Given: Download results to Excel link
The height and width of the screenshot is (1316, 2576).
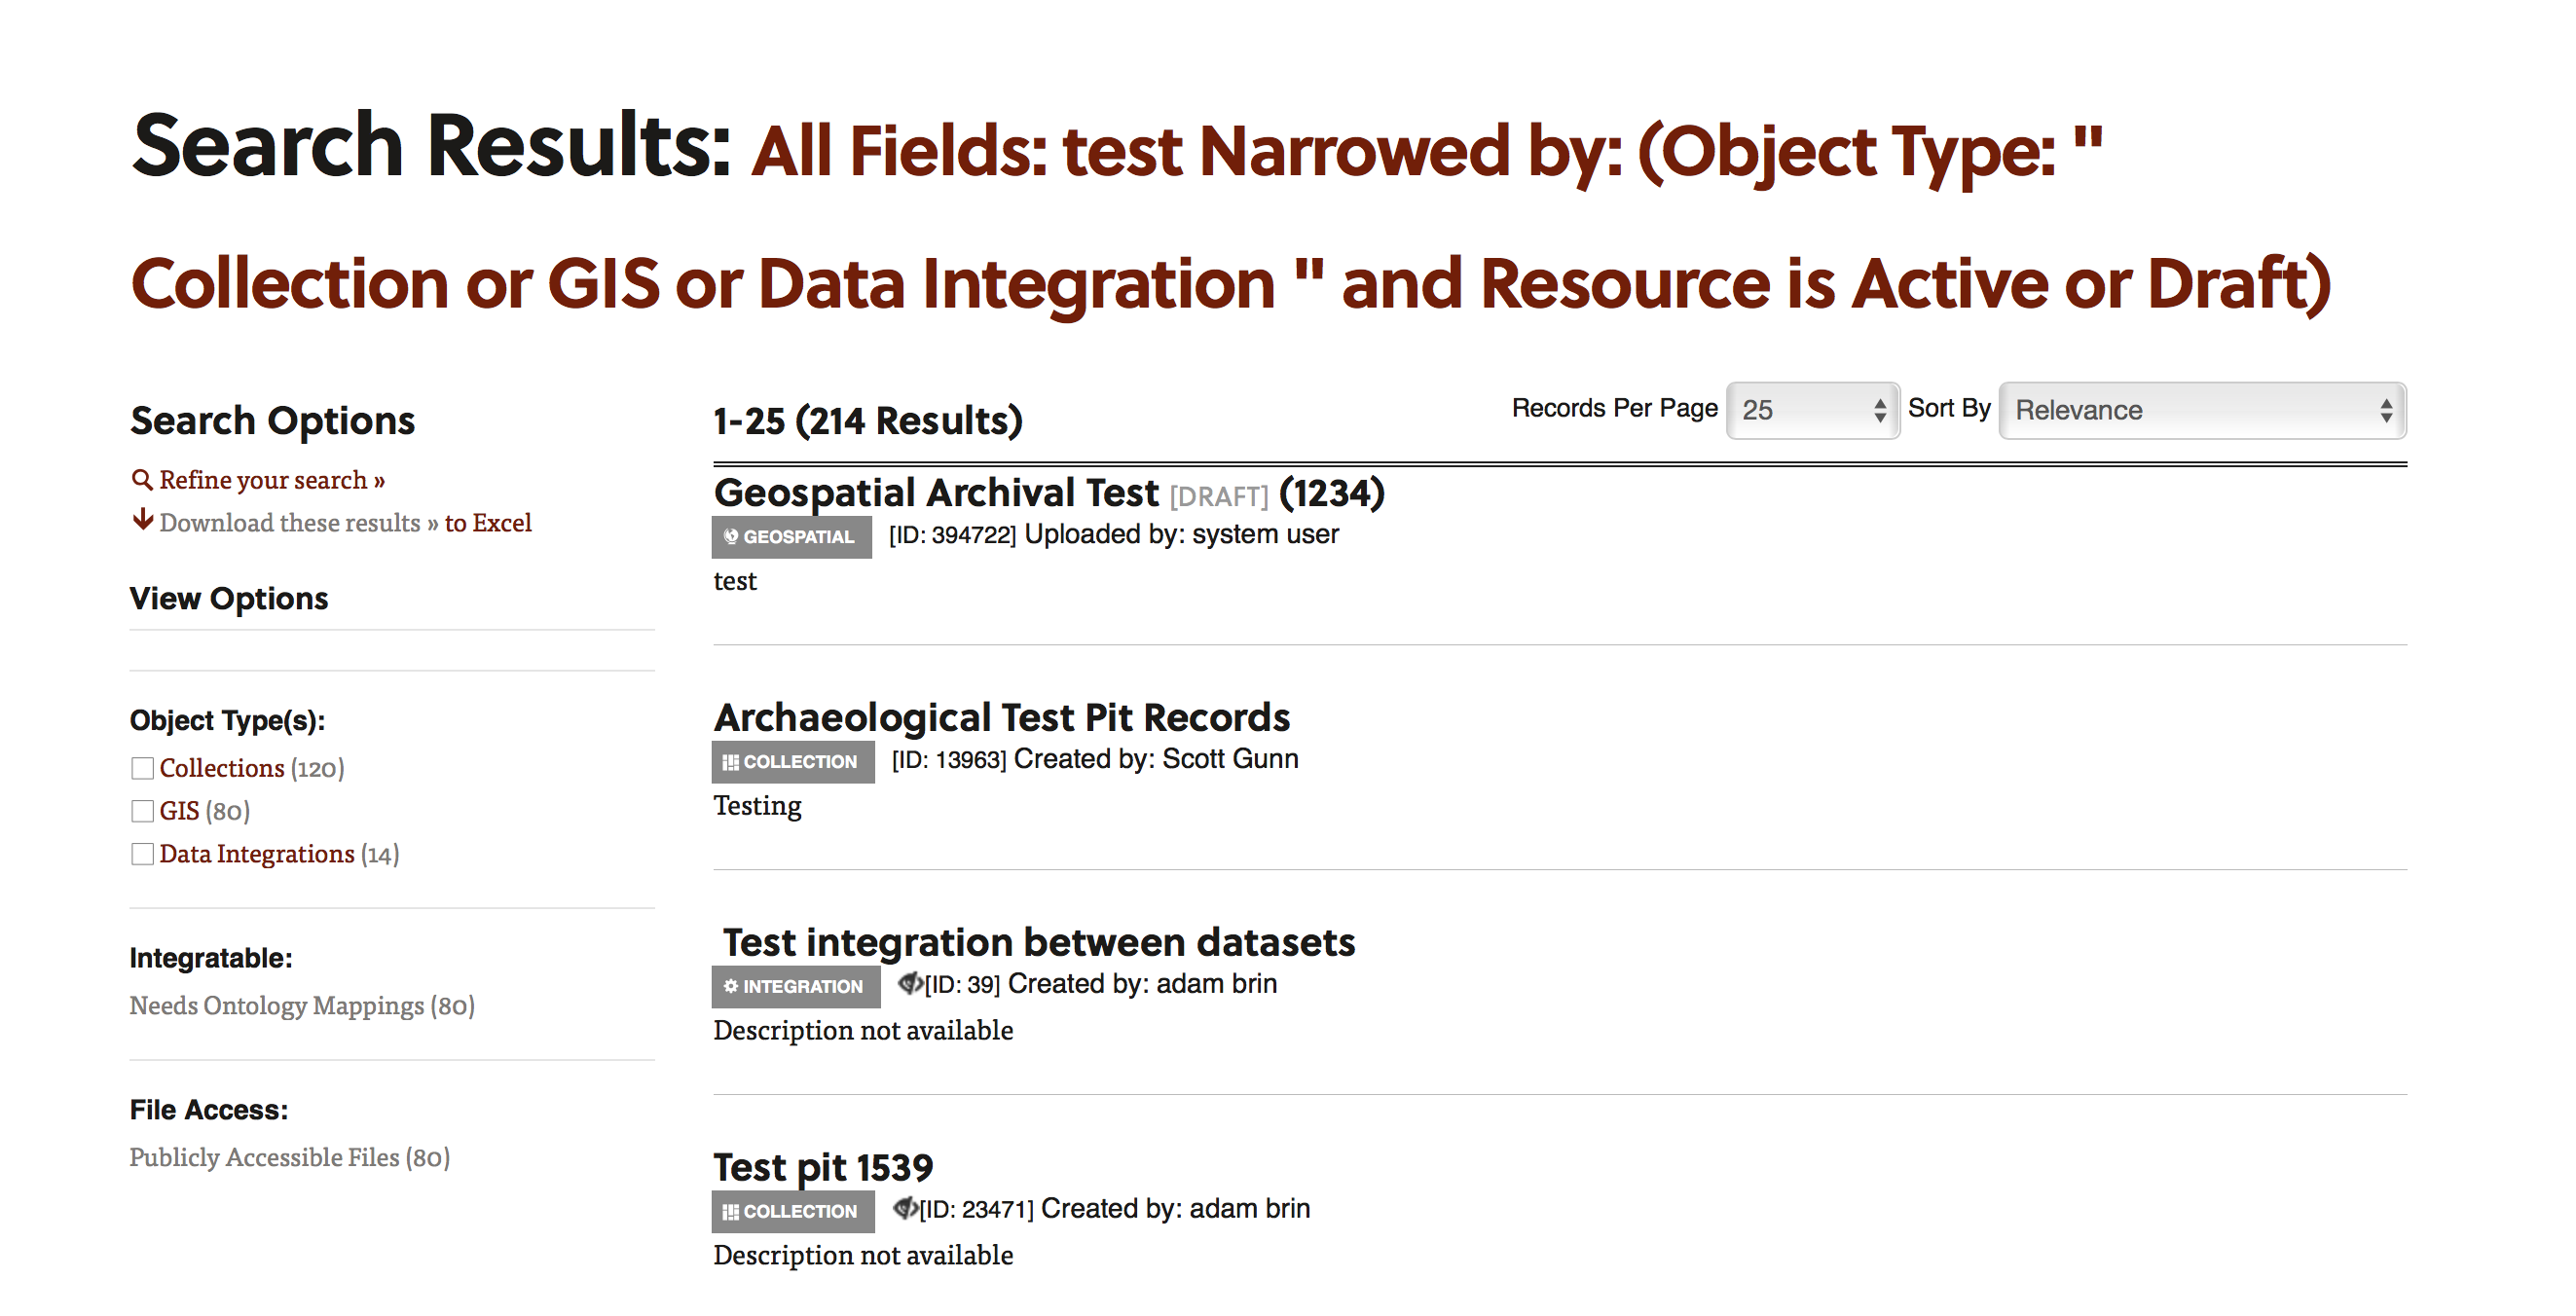Looking at the screenshot, I should [x=488, y=523].
